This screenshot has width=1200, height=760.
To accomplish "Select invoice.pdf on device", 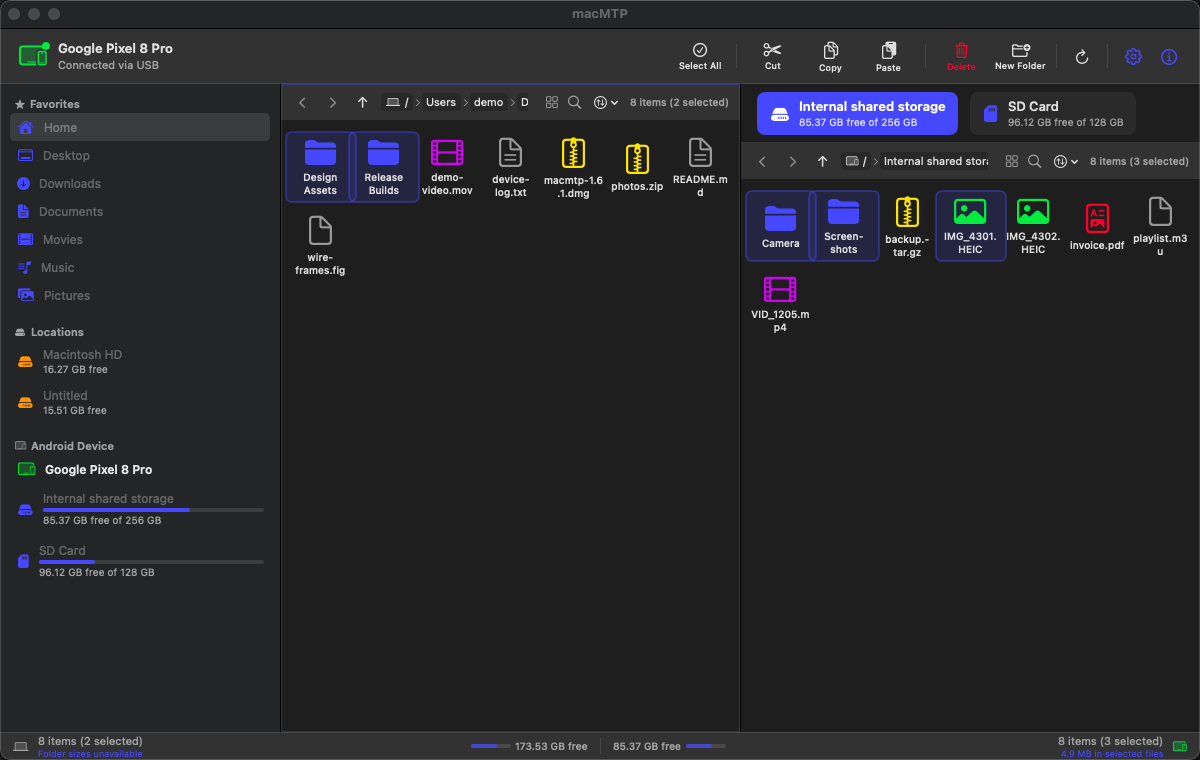I will click(x=1097, y=227).
